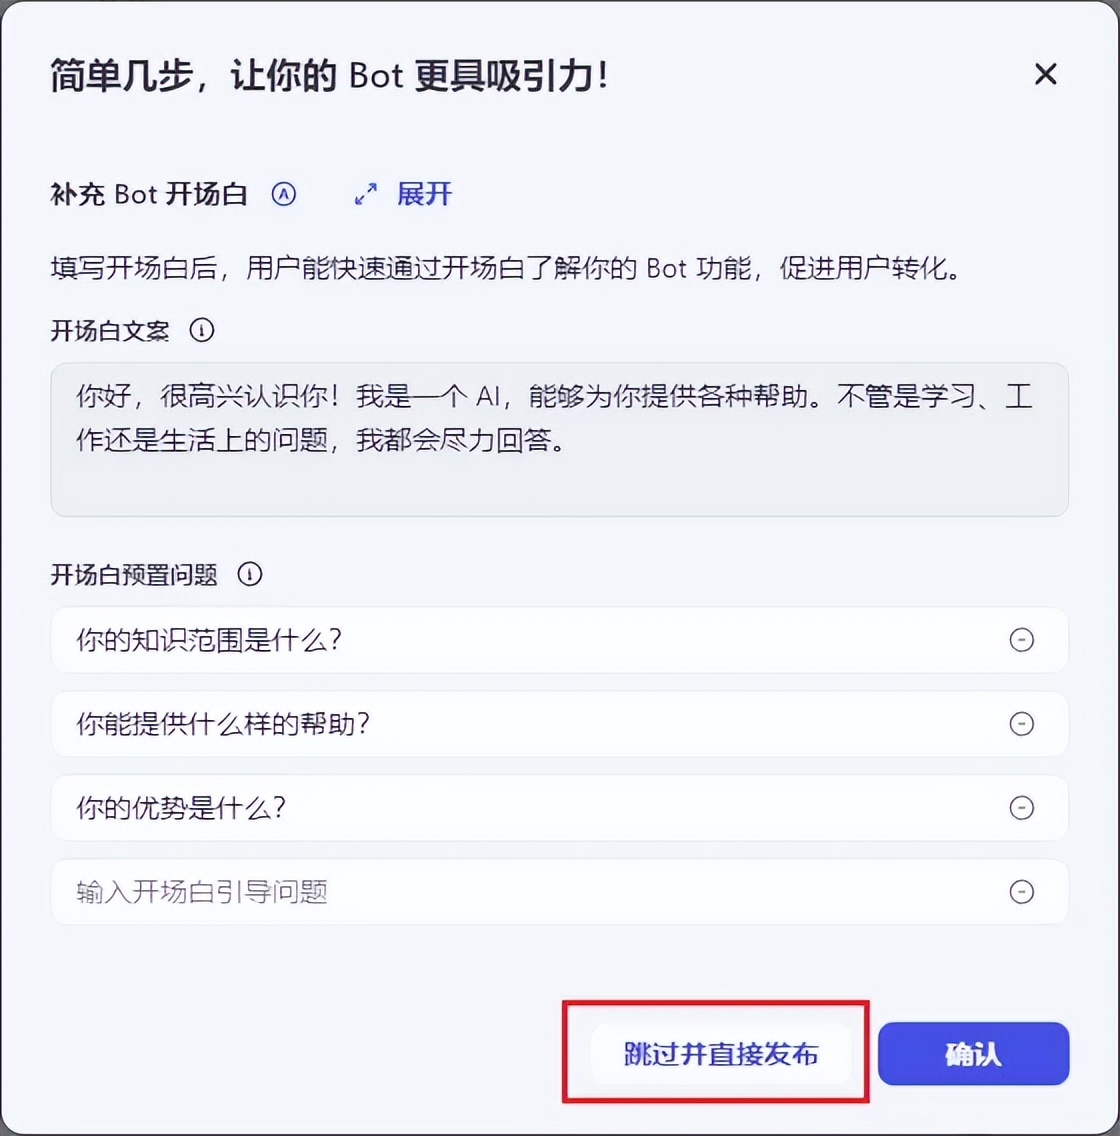
Task: Click the minus icon on the empty question row
Action: click(1021, 892)
